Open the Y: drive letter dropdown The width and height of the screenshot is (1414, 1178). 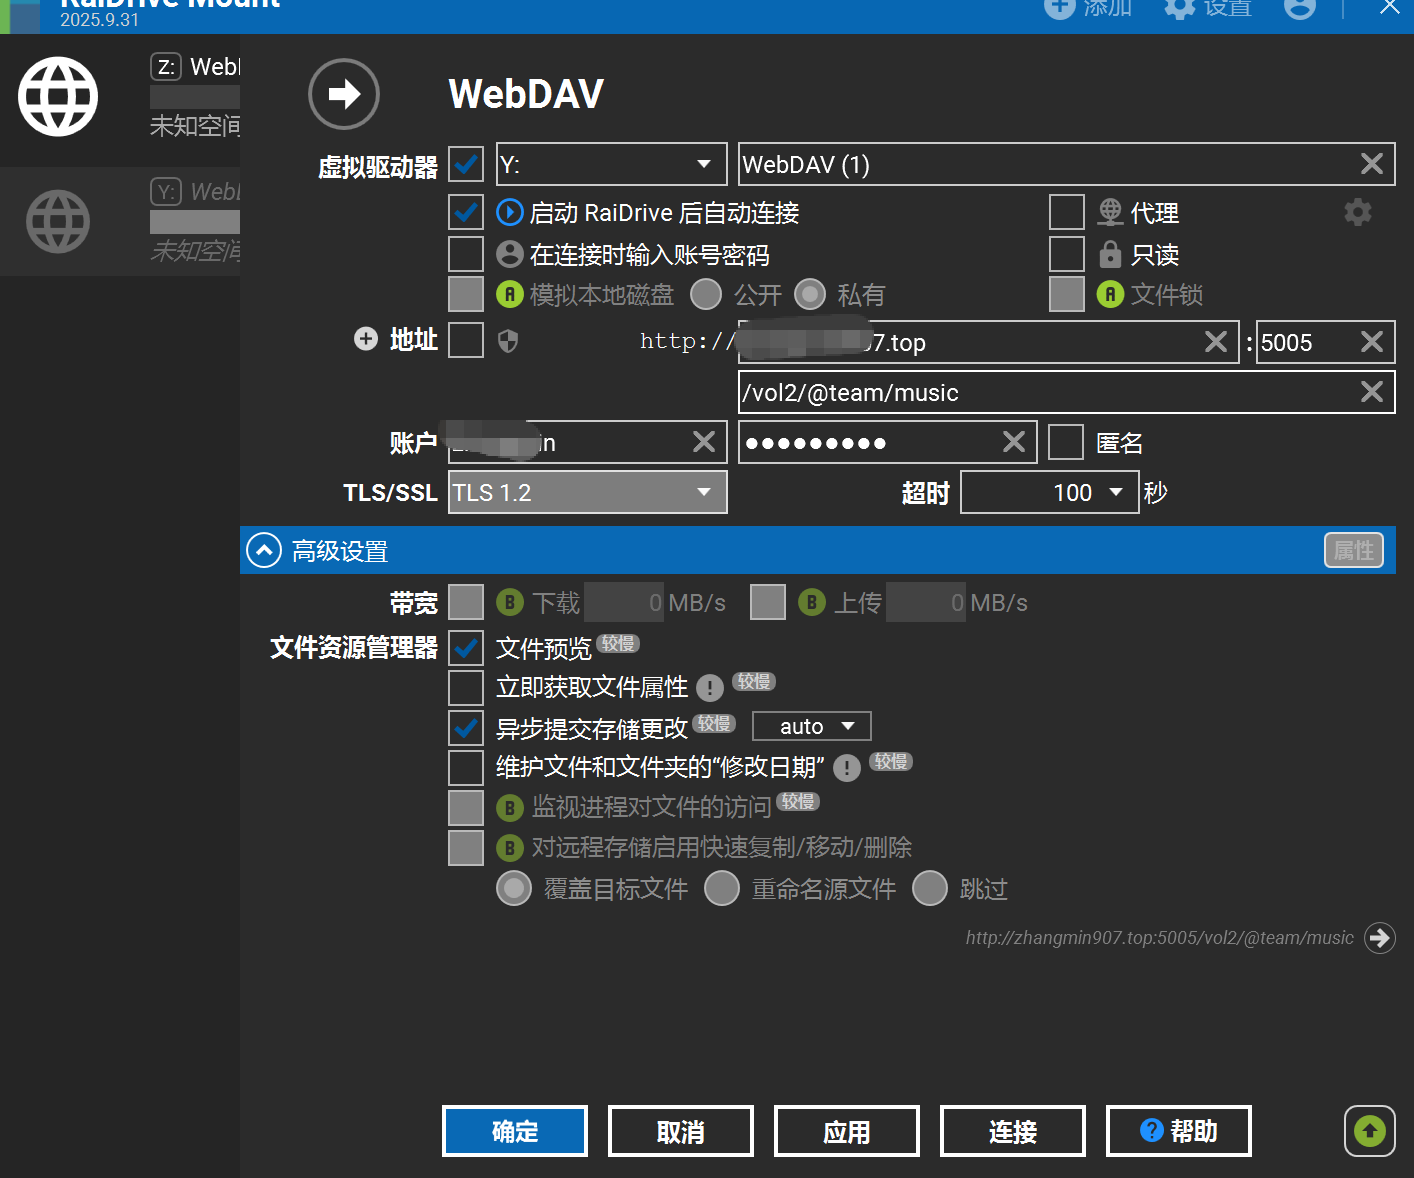tap(612, 164)
